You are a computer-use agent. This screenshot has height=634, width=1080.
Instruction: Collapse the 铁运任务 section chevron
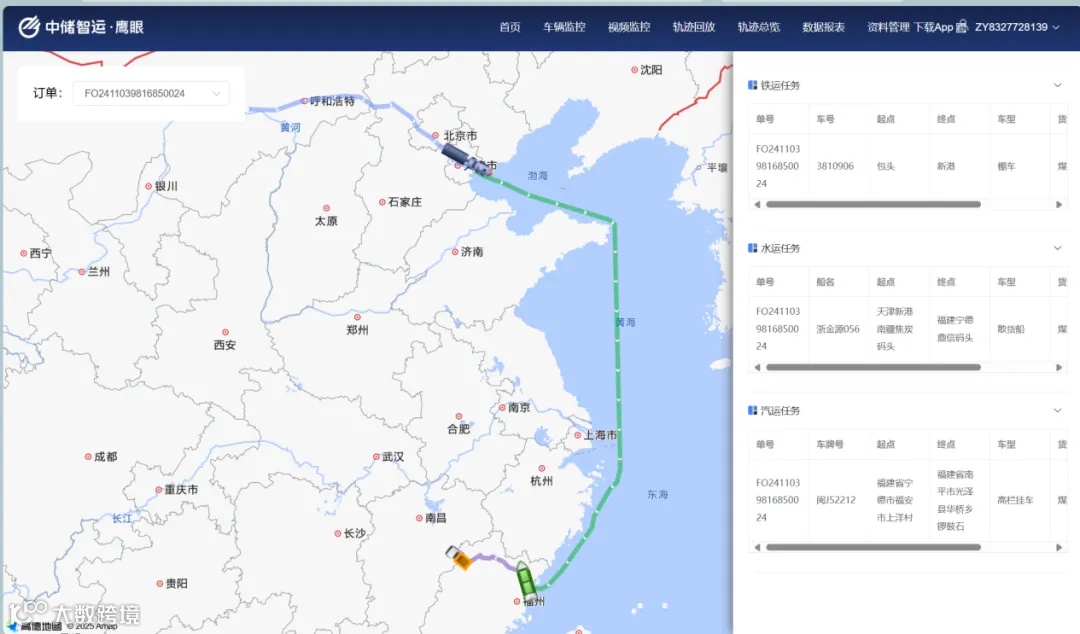tap(1057, 85)
